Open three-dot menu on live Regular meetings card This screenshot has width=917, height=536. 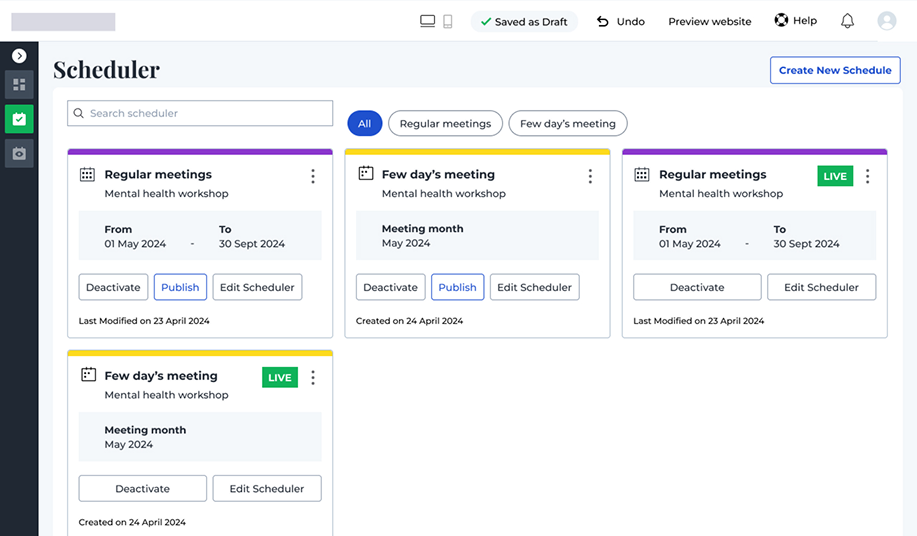click(867, 176)
